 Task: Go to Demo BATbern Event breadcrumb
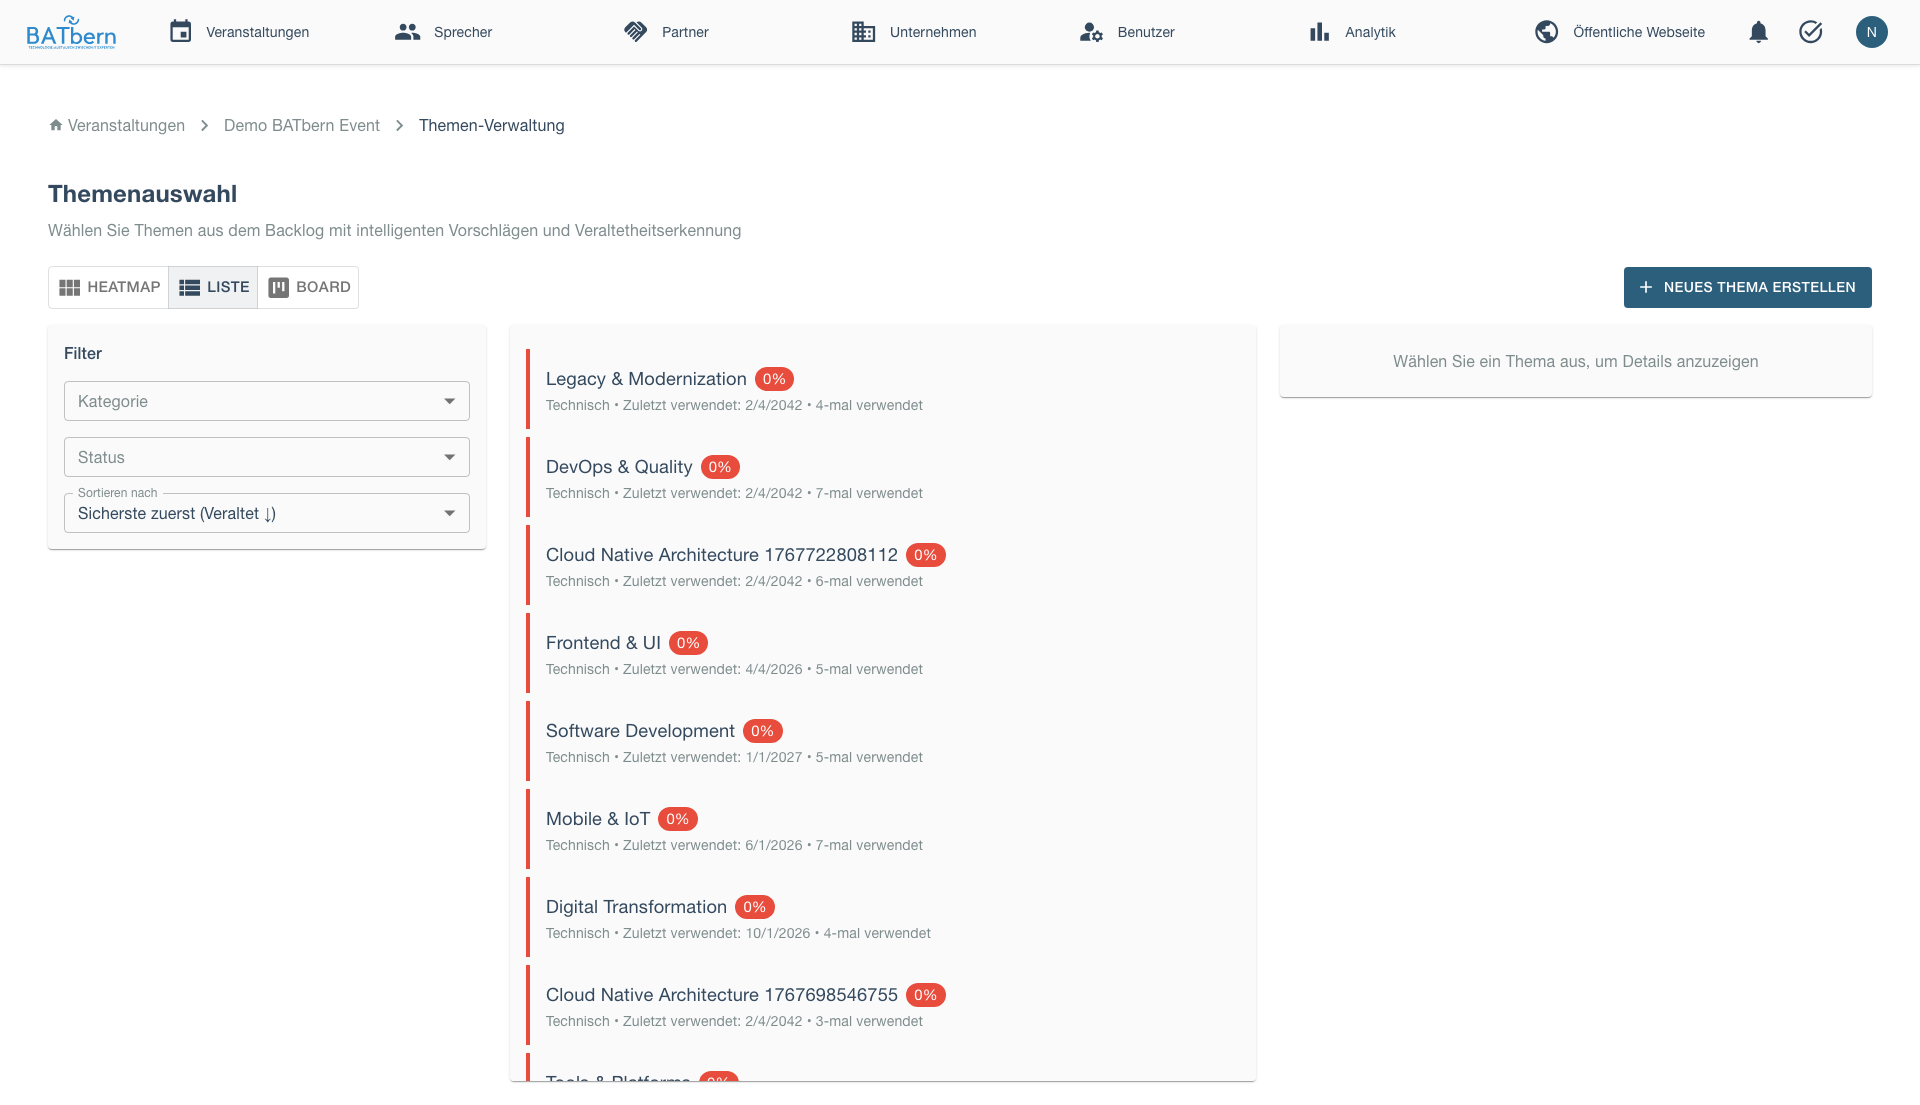(302, 125)
